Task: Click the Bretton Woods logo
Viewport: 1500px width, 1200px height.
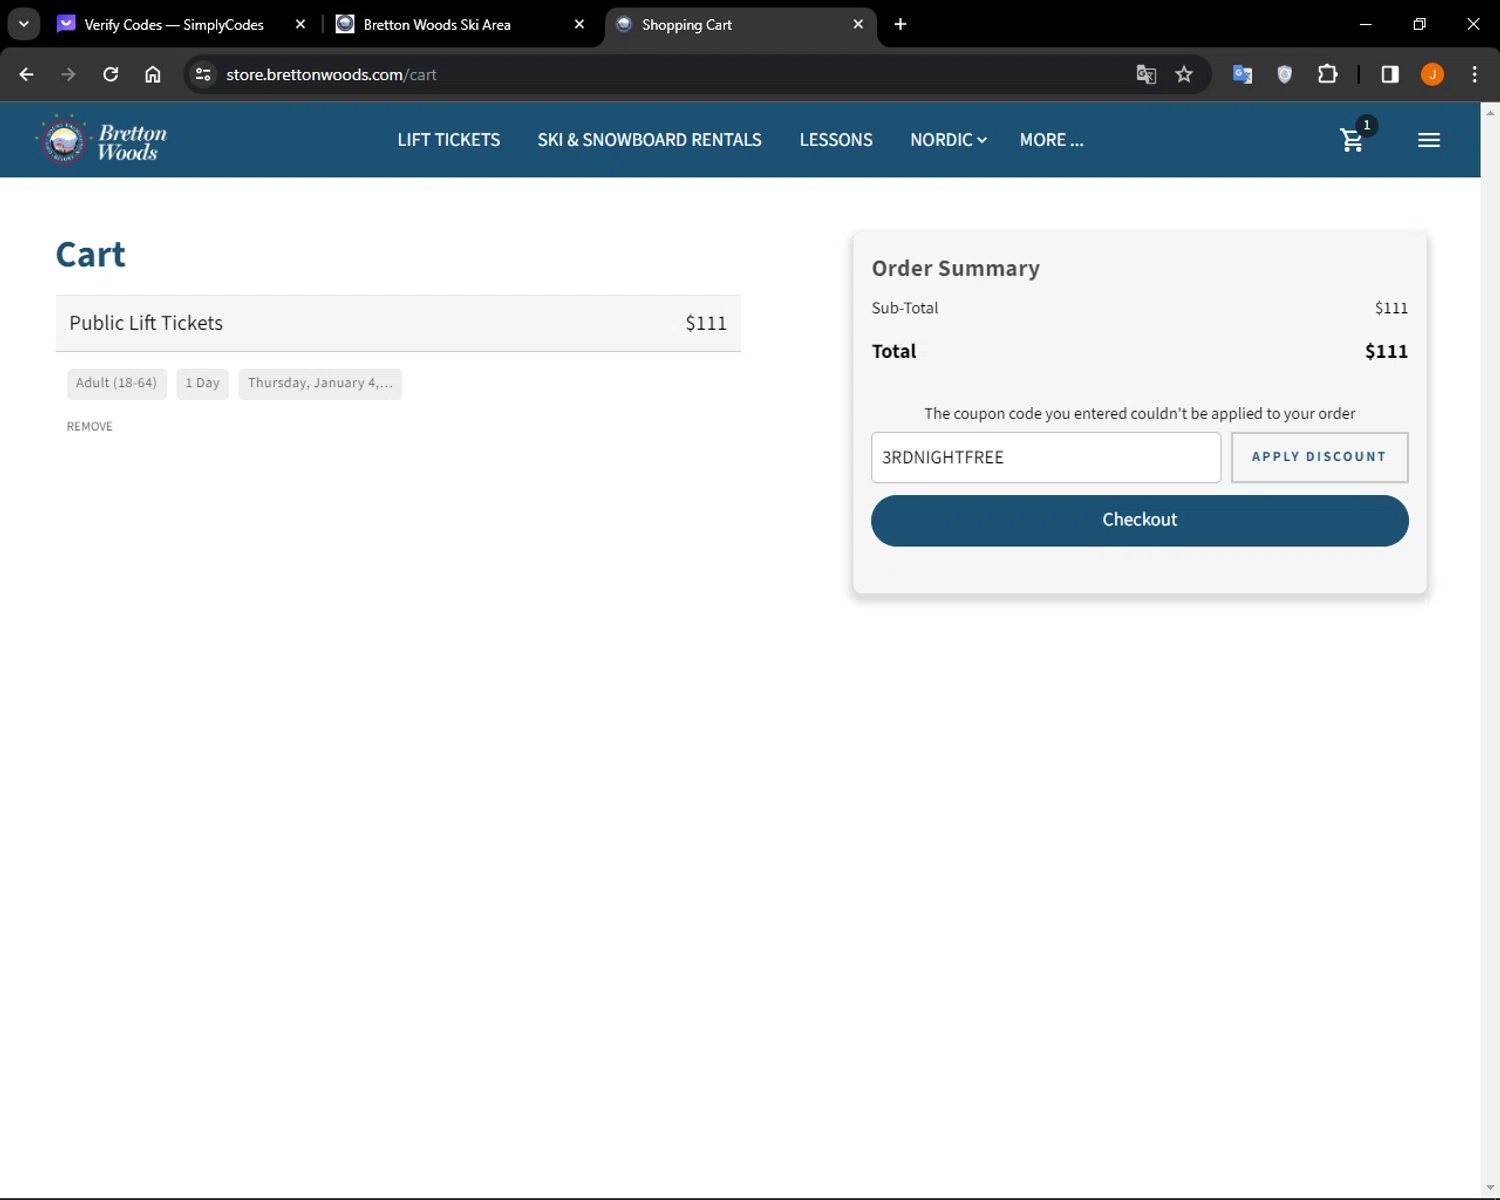Action: click(103, 140)
